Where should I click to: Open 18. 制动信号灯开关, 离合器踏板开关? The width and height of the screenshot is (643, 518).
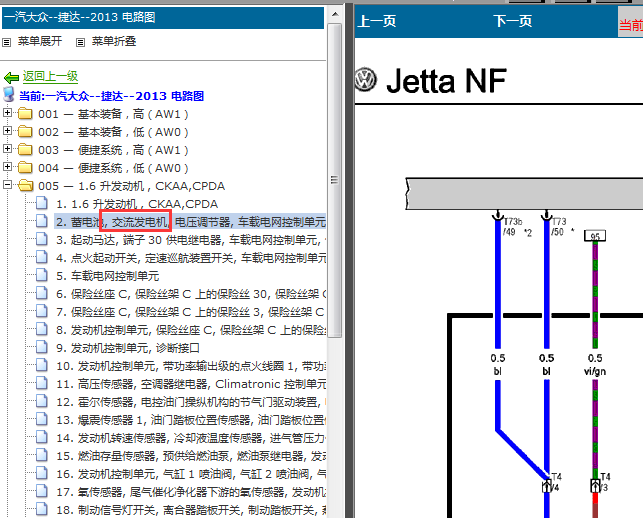[x=191, y=510]
